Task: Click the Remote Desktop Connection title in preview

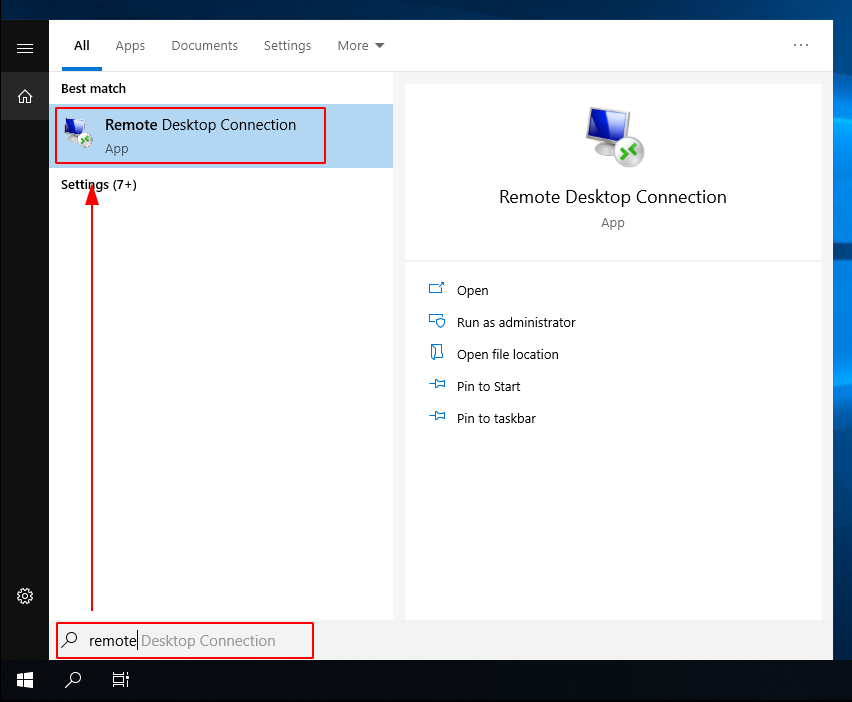Action: pos(612,197)
